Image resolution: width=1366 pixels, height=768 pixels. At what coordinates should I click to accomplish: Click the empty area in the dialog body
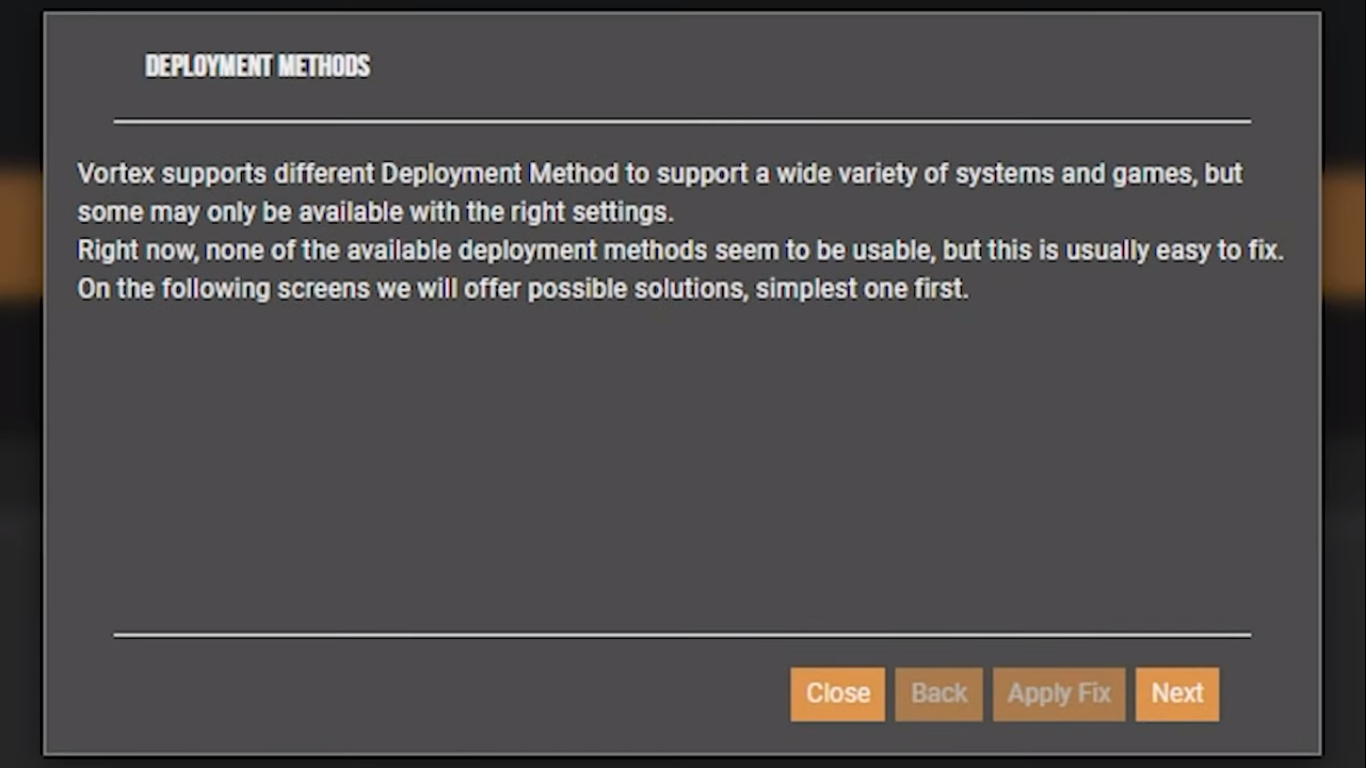[x=682, y=460]
